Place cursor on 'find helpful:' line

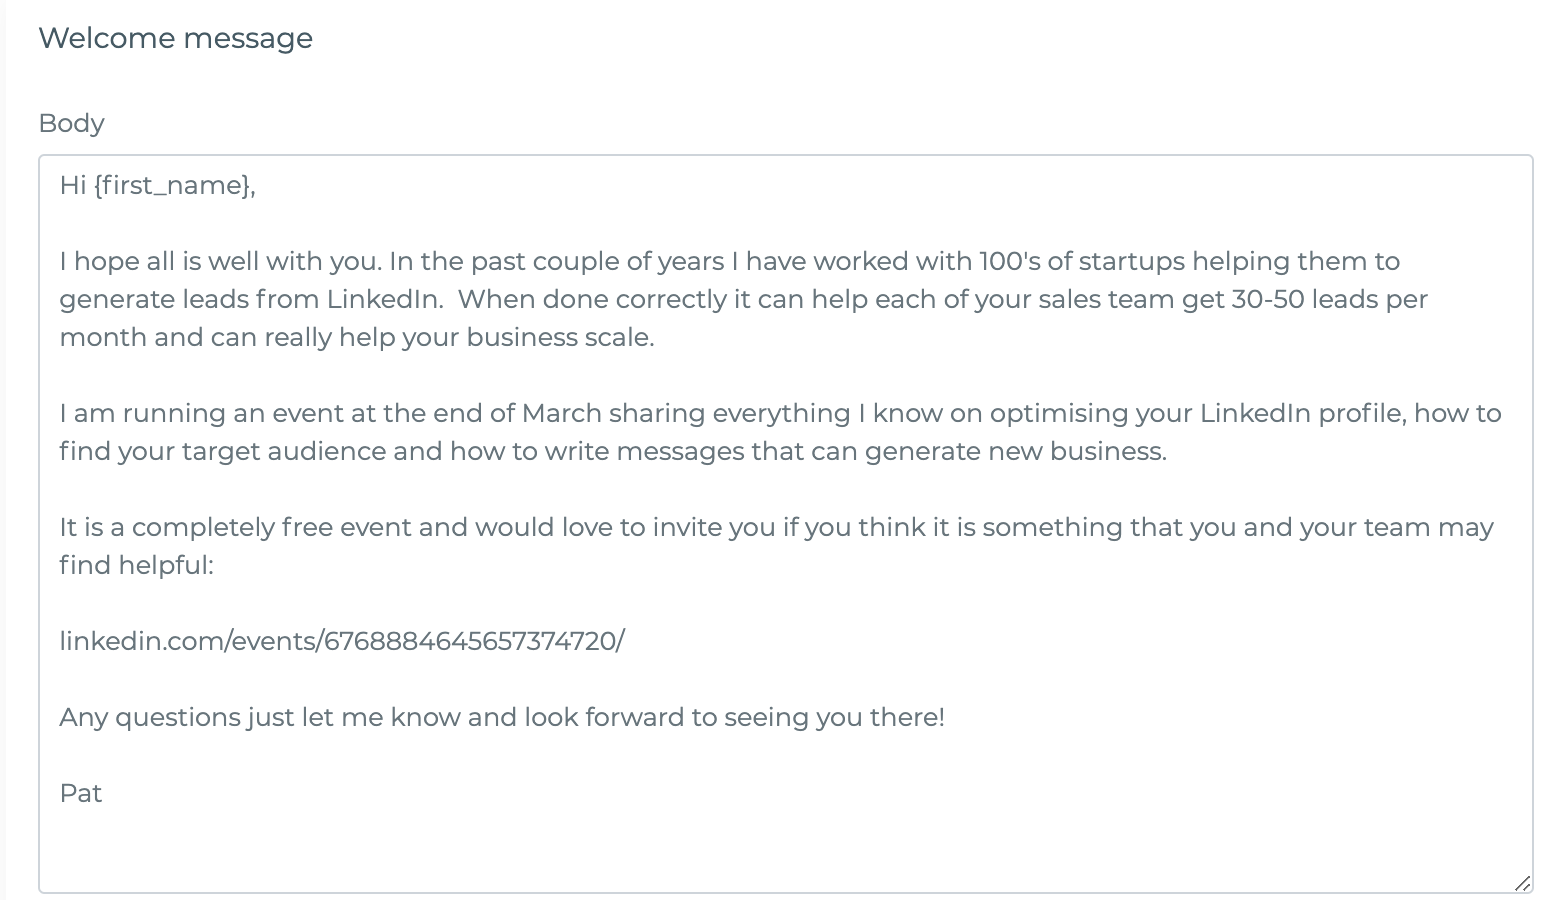(136, 566)
